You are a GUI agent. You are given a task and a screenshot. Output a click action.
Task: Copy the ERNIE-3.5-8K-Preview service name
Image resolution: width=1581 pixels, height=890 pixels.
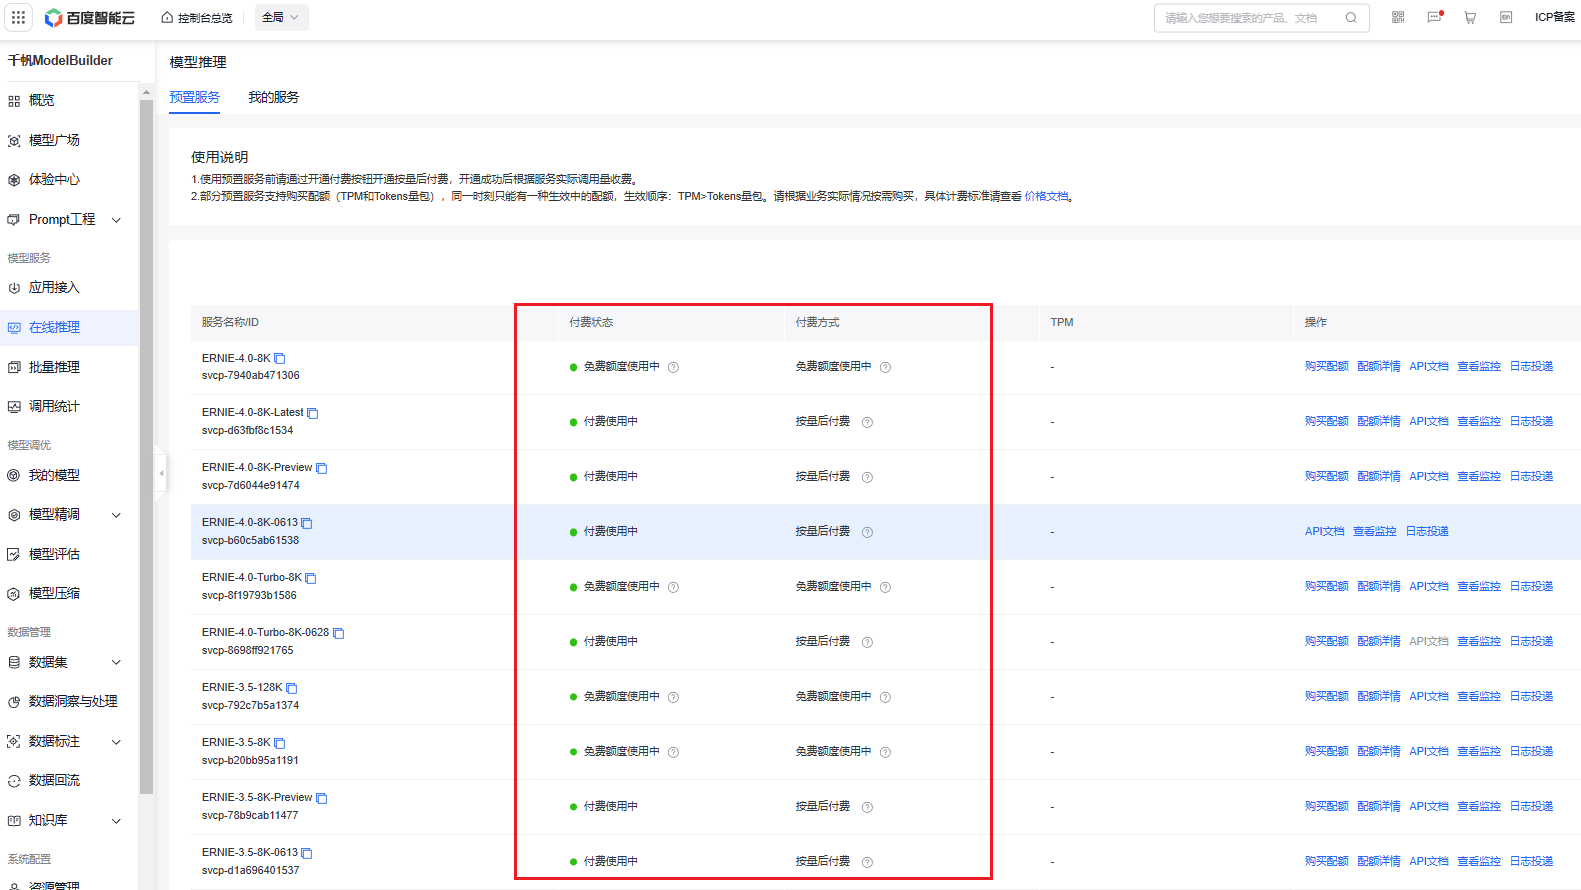click(322, 798)
